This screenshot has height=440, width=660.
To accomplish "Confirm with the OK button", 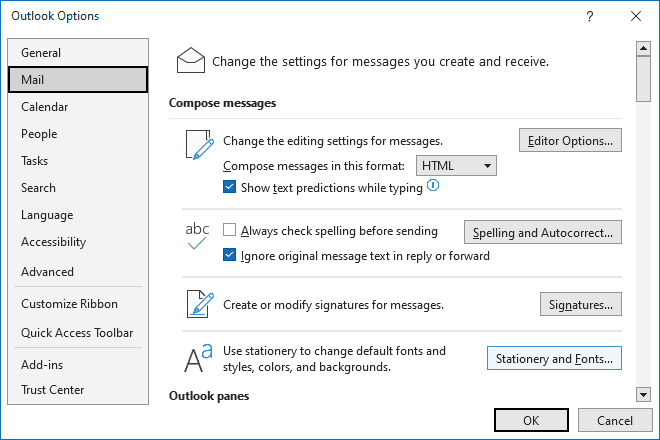I will click(x=531, y=420).
